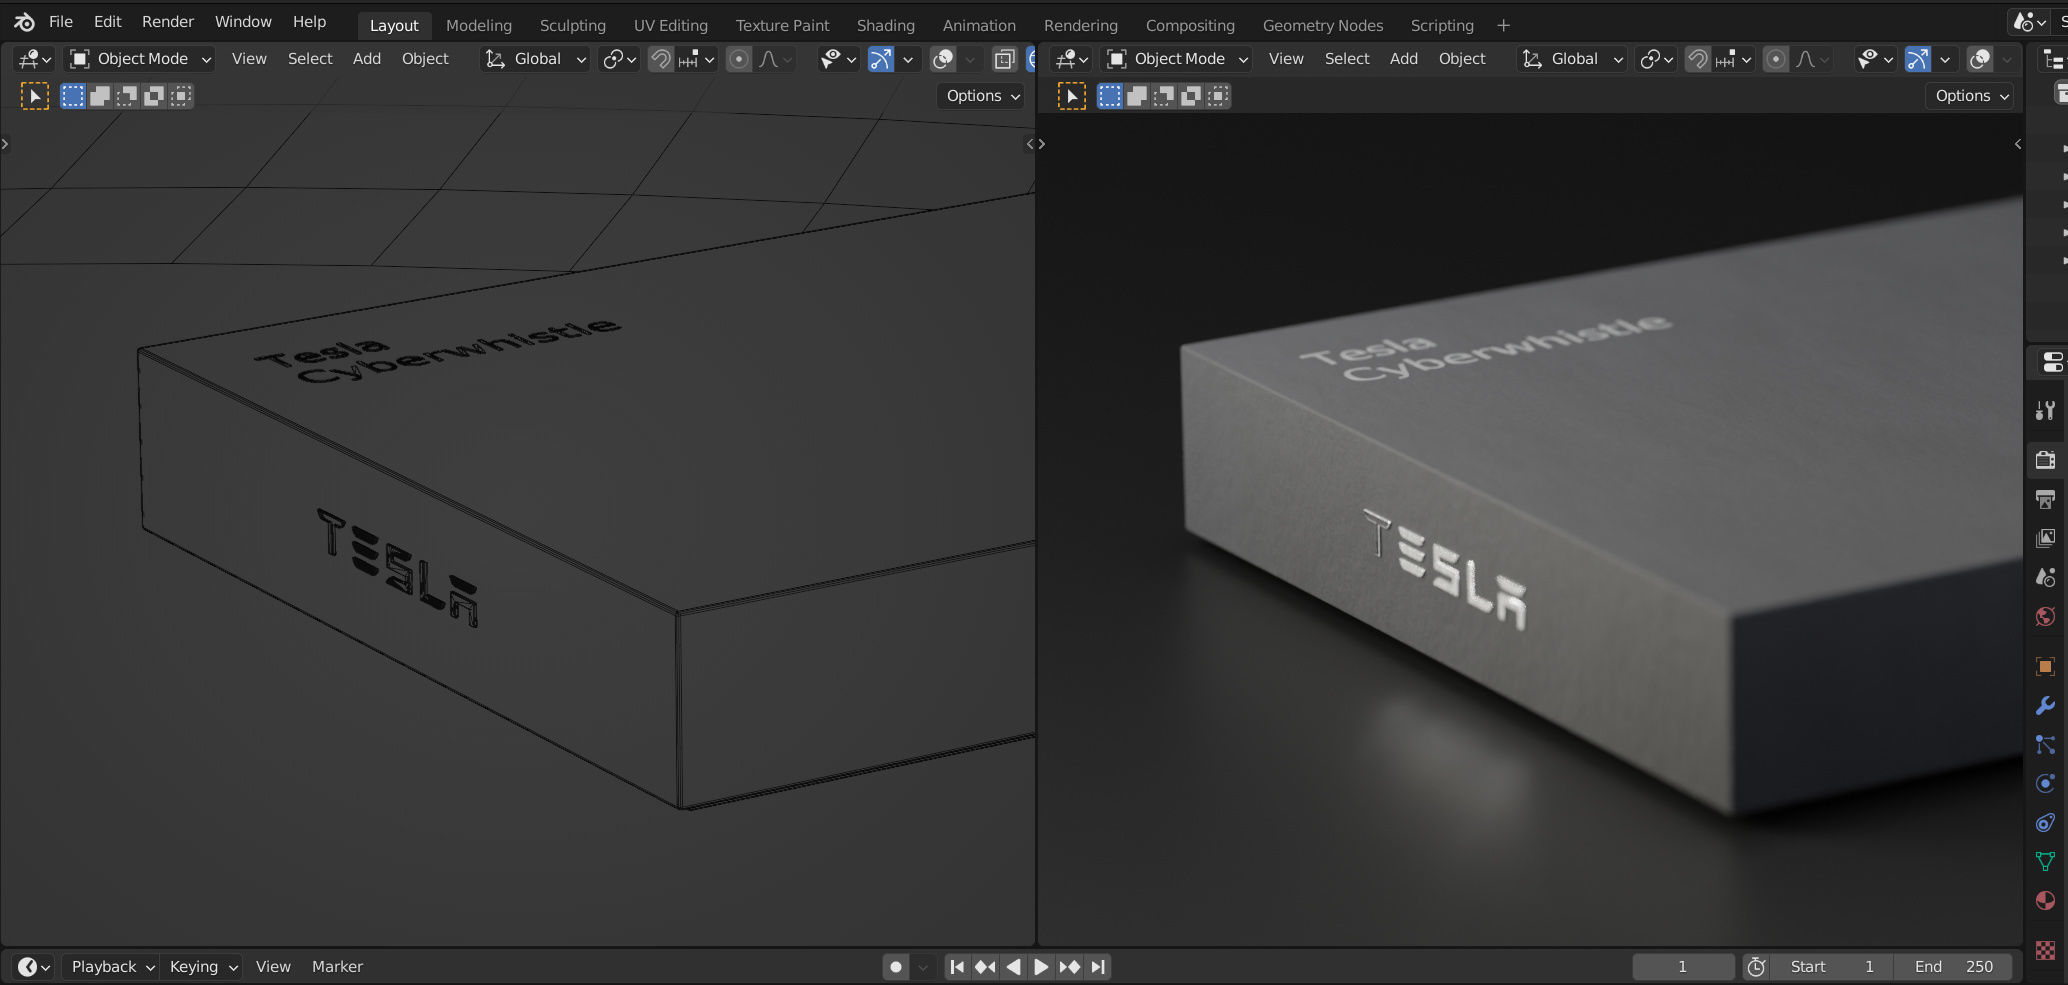Switch to the Sculpting workspace tab
This screenshot has height=985, width=2068.
[573, 26]
